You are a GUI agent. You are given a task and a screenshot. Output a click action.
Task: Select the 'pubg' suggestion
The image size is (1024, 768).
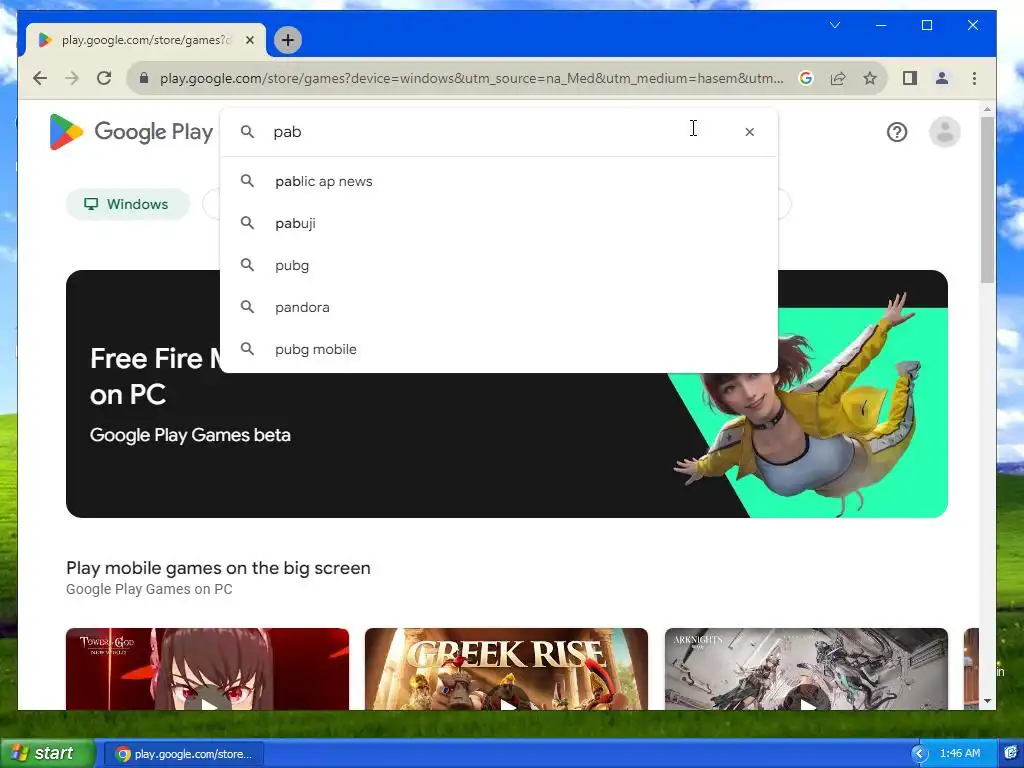point(500,265)
